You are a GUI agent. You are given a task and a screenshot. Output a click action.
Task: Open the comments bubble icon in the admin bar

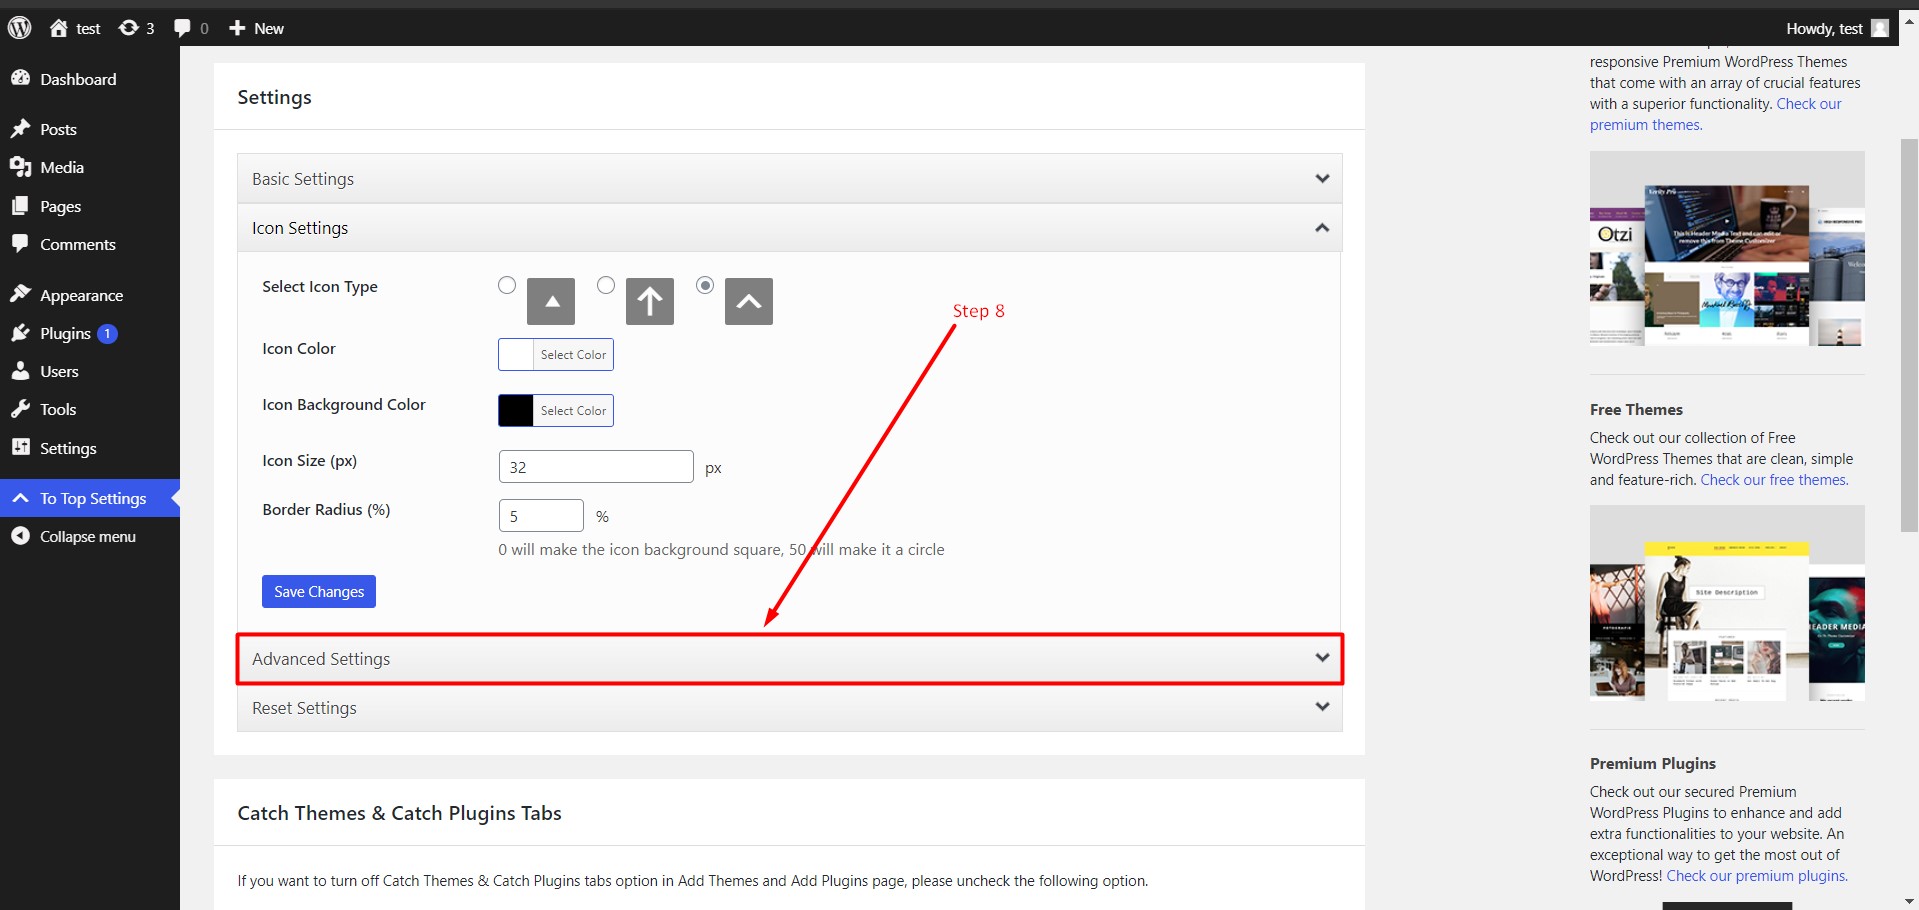[x=182, y=28]
